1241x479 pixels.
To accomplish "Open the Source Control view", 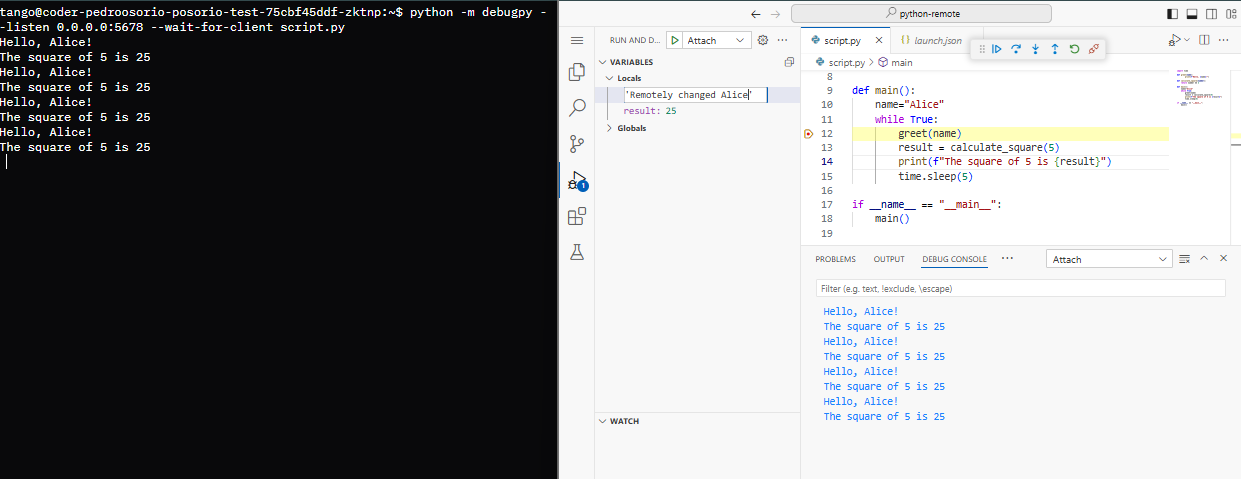I will click(576, 143).
